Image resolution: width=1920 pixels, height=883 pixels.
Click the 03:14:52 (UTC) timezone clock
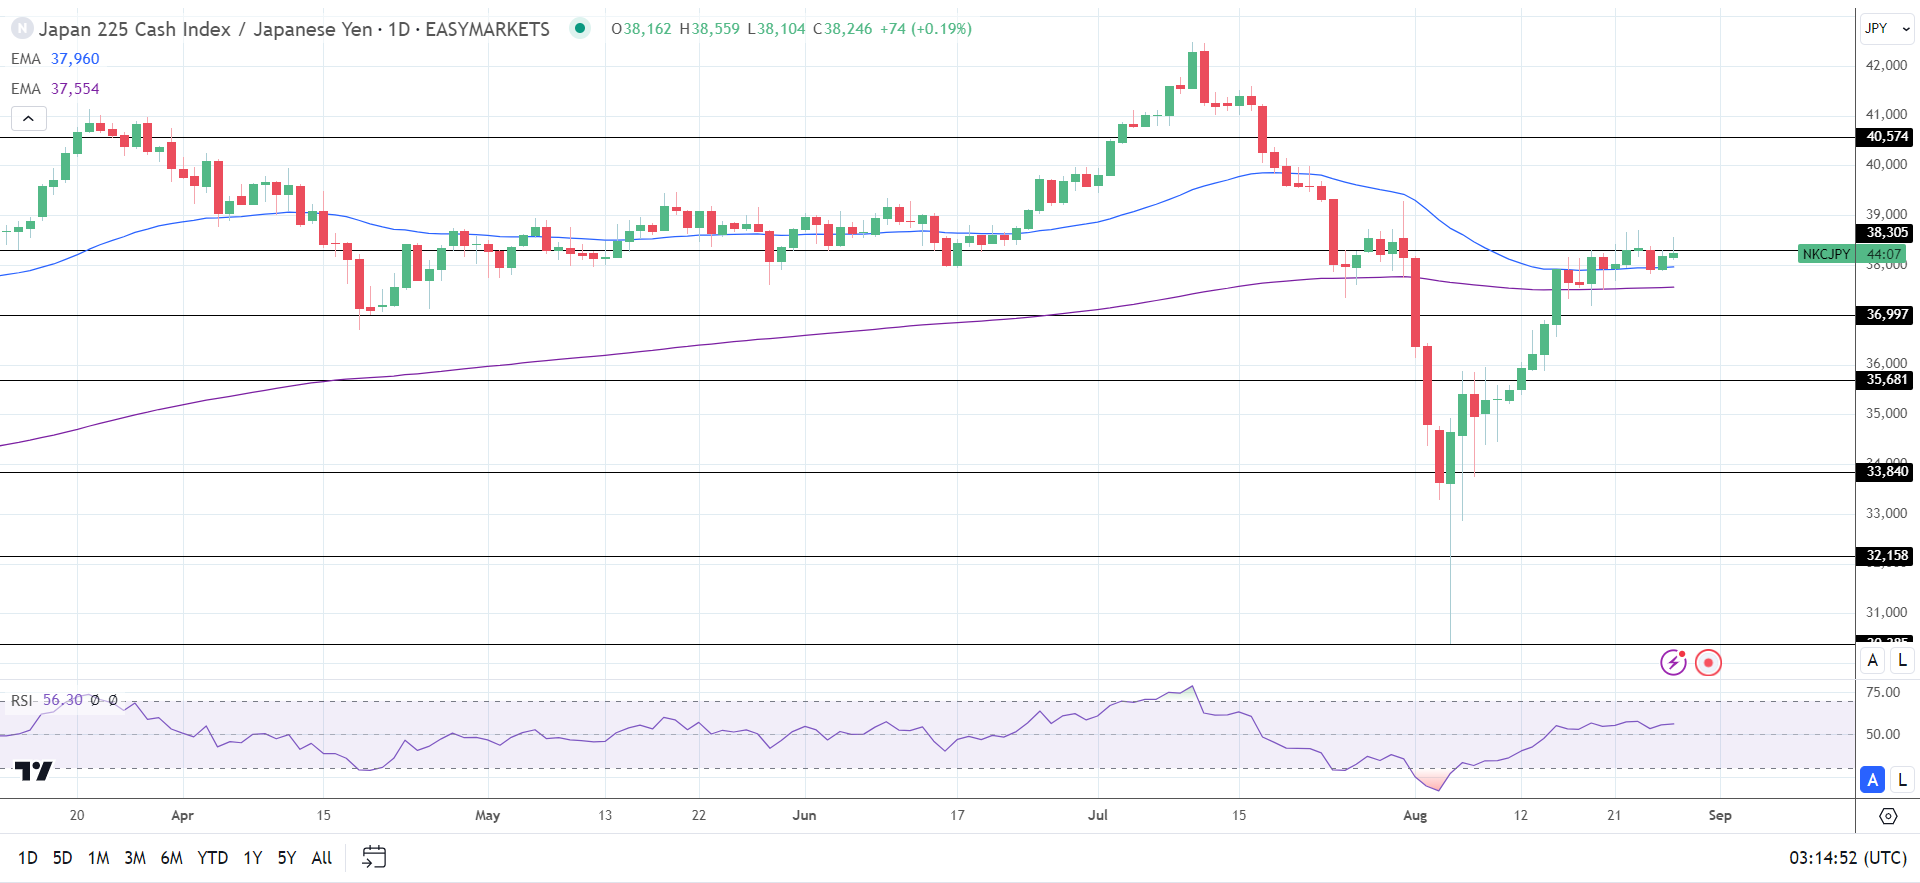[1848, 858]
